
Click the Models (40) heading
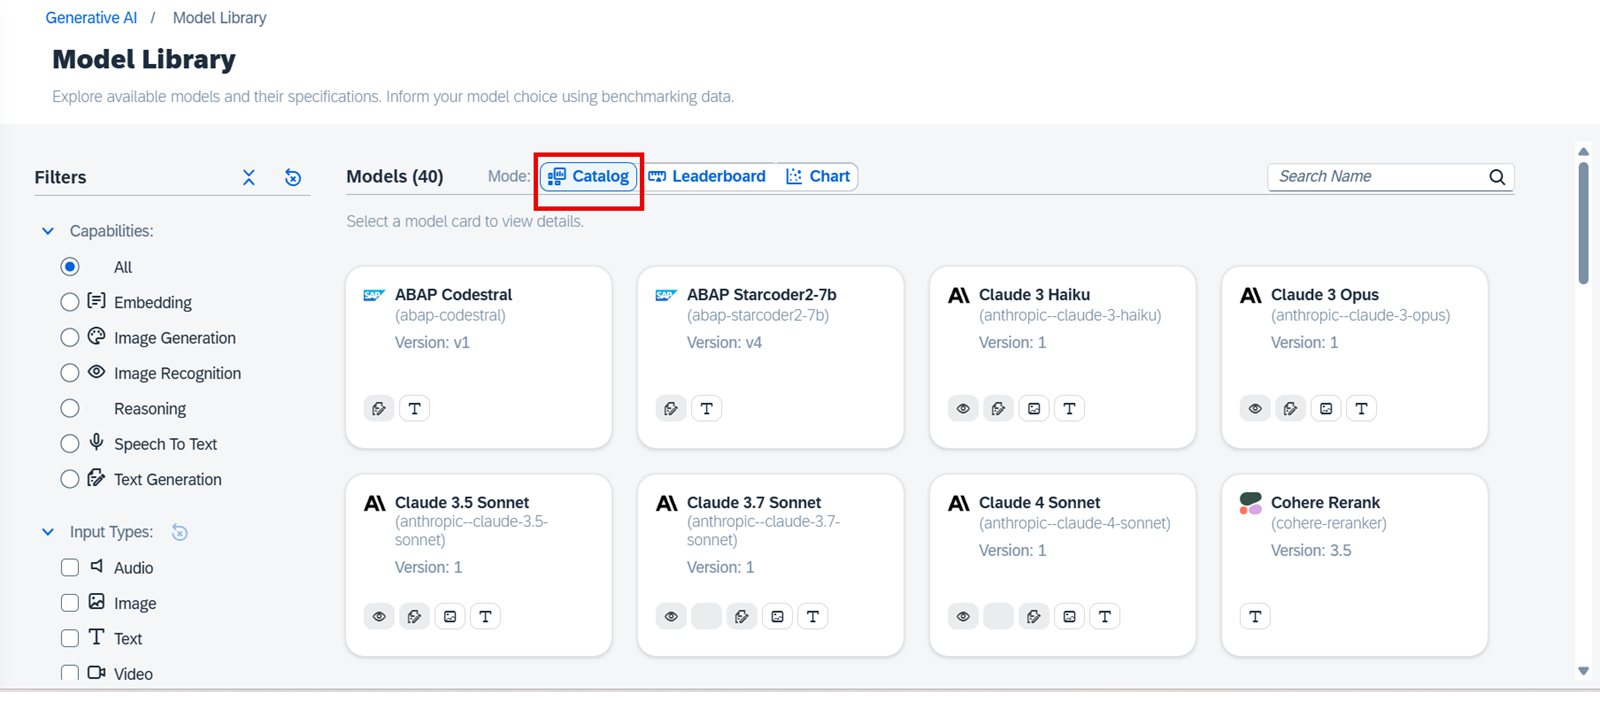395,176
